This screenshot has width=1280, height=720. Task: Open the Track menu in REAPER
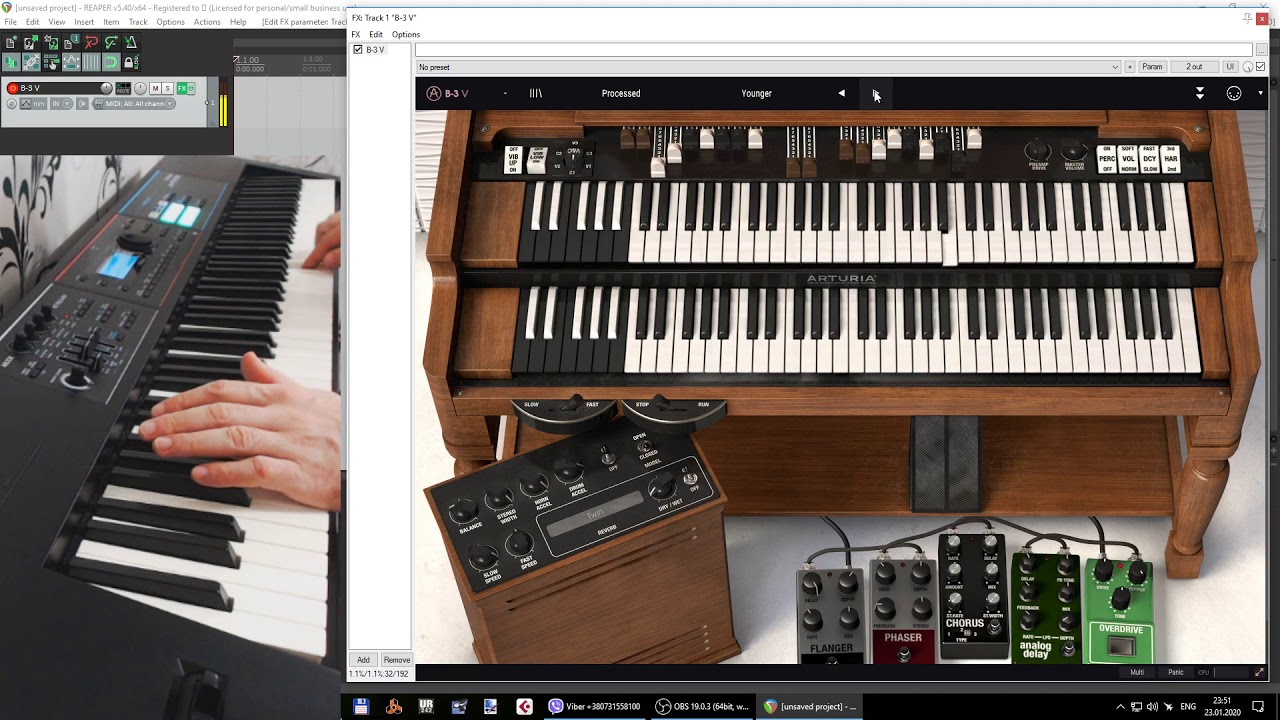[138, 21]
